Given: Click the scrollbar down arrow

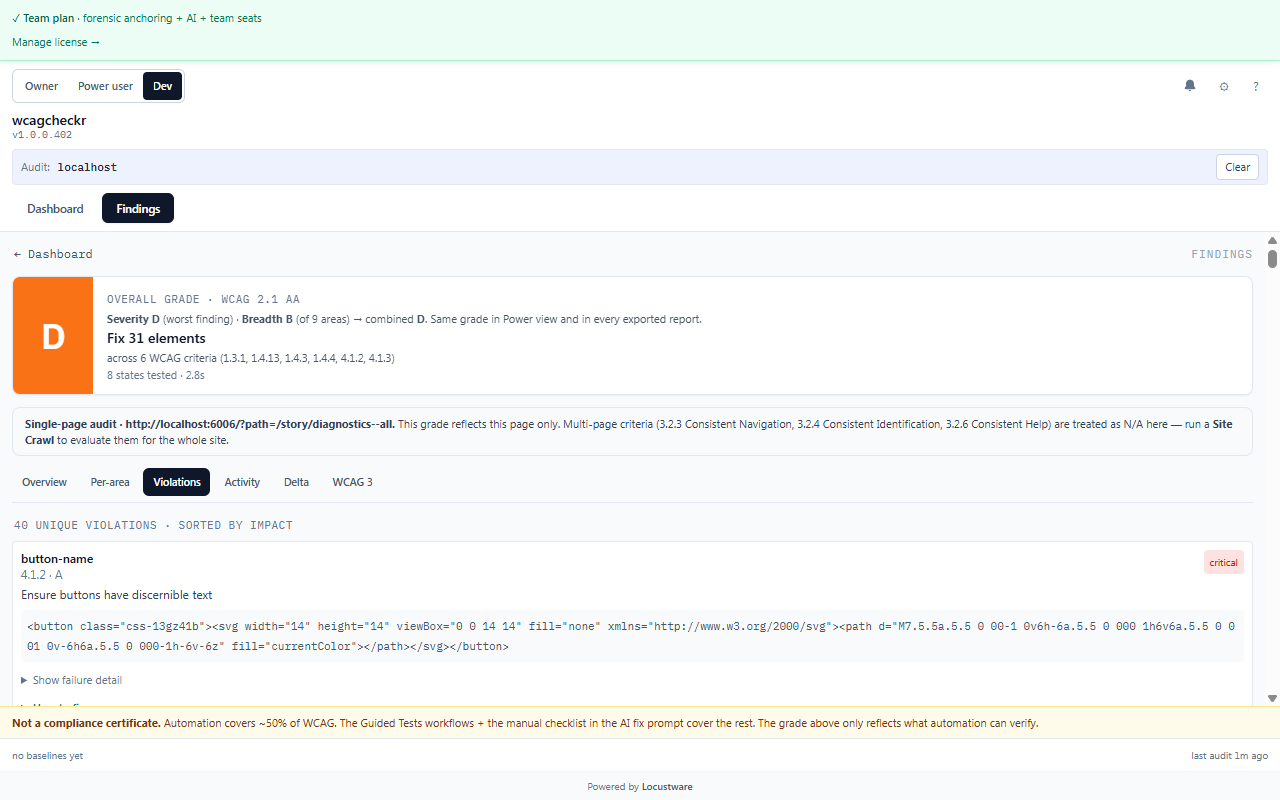Looking at the screenshot, I should 1272,698.
